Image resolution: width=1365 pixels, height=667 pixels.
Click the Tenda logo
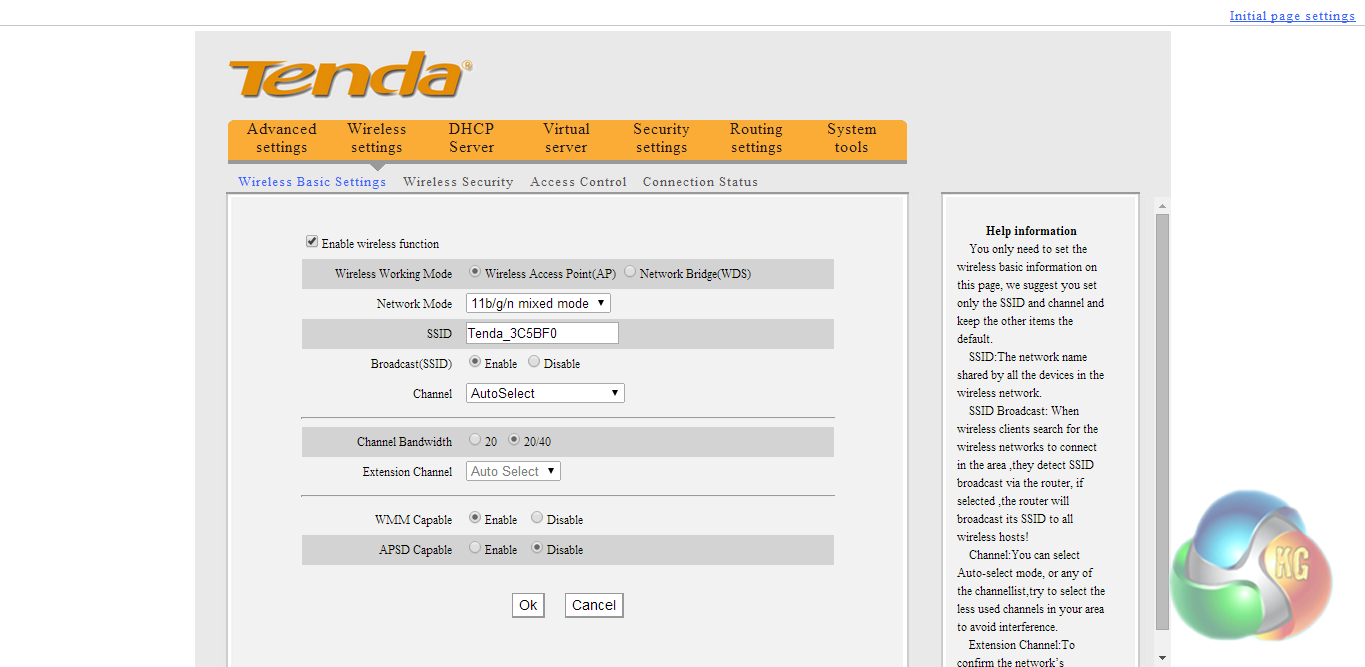tap(350, 75)
